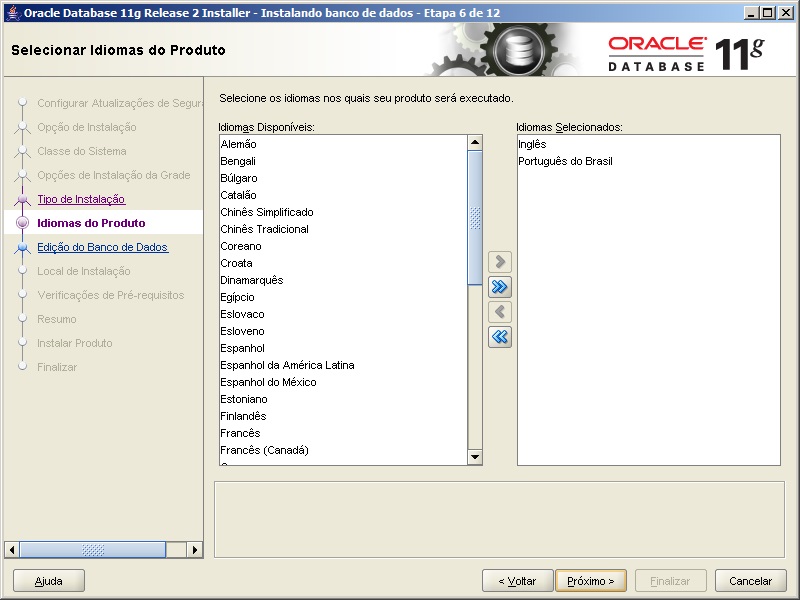Open the Ajuda help button
The width and height of the screenshot is (800, 600).
[x=49, y=581]
